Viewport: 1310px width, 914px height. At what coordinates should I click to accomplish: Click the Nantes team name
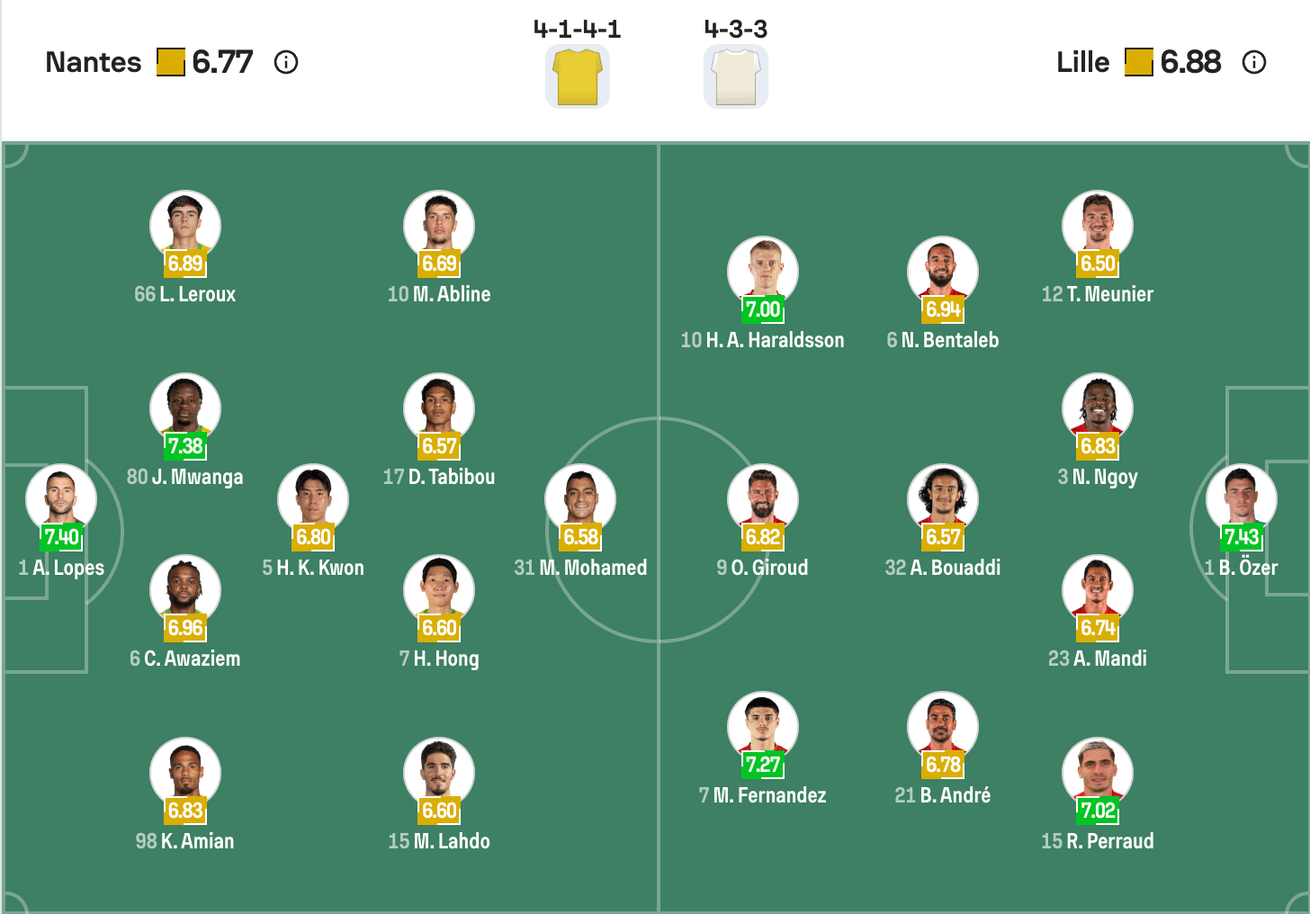coord(93,63)
